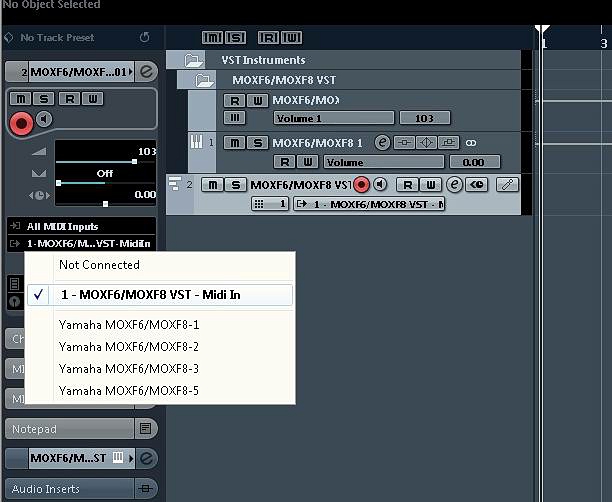Reload the track preset with the circular arrow icon
This screenshot has height=502, width=612.
pyautogui.click(x=144, y=37)
